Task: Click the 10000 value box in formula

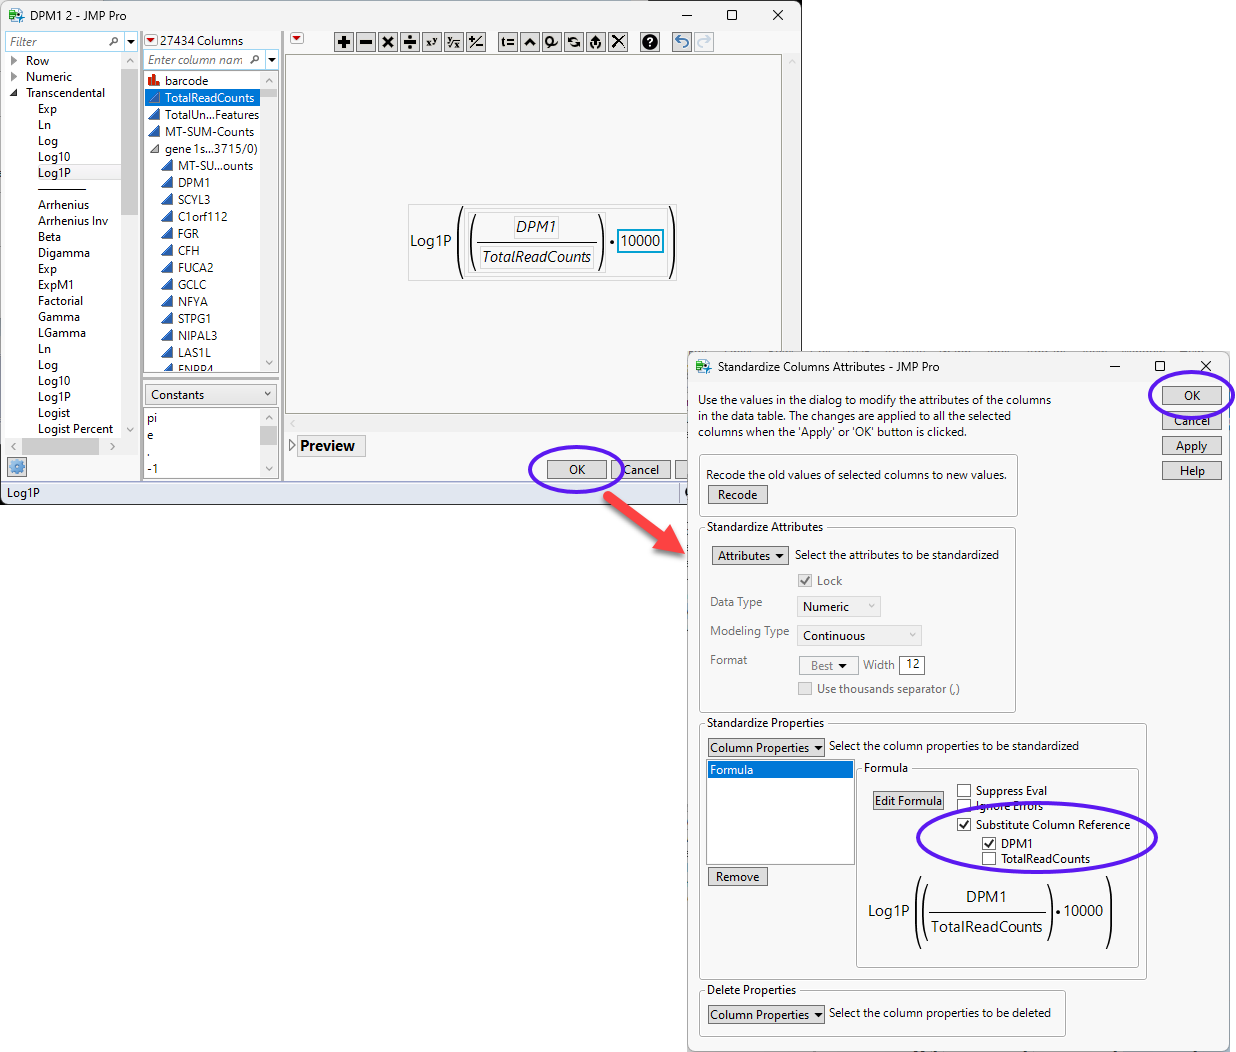Action: point(640,241)
